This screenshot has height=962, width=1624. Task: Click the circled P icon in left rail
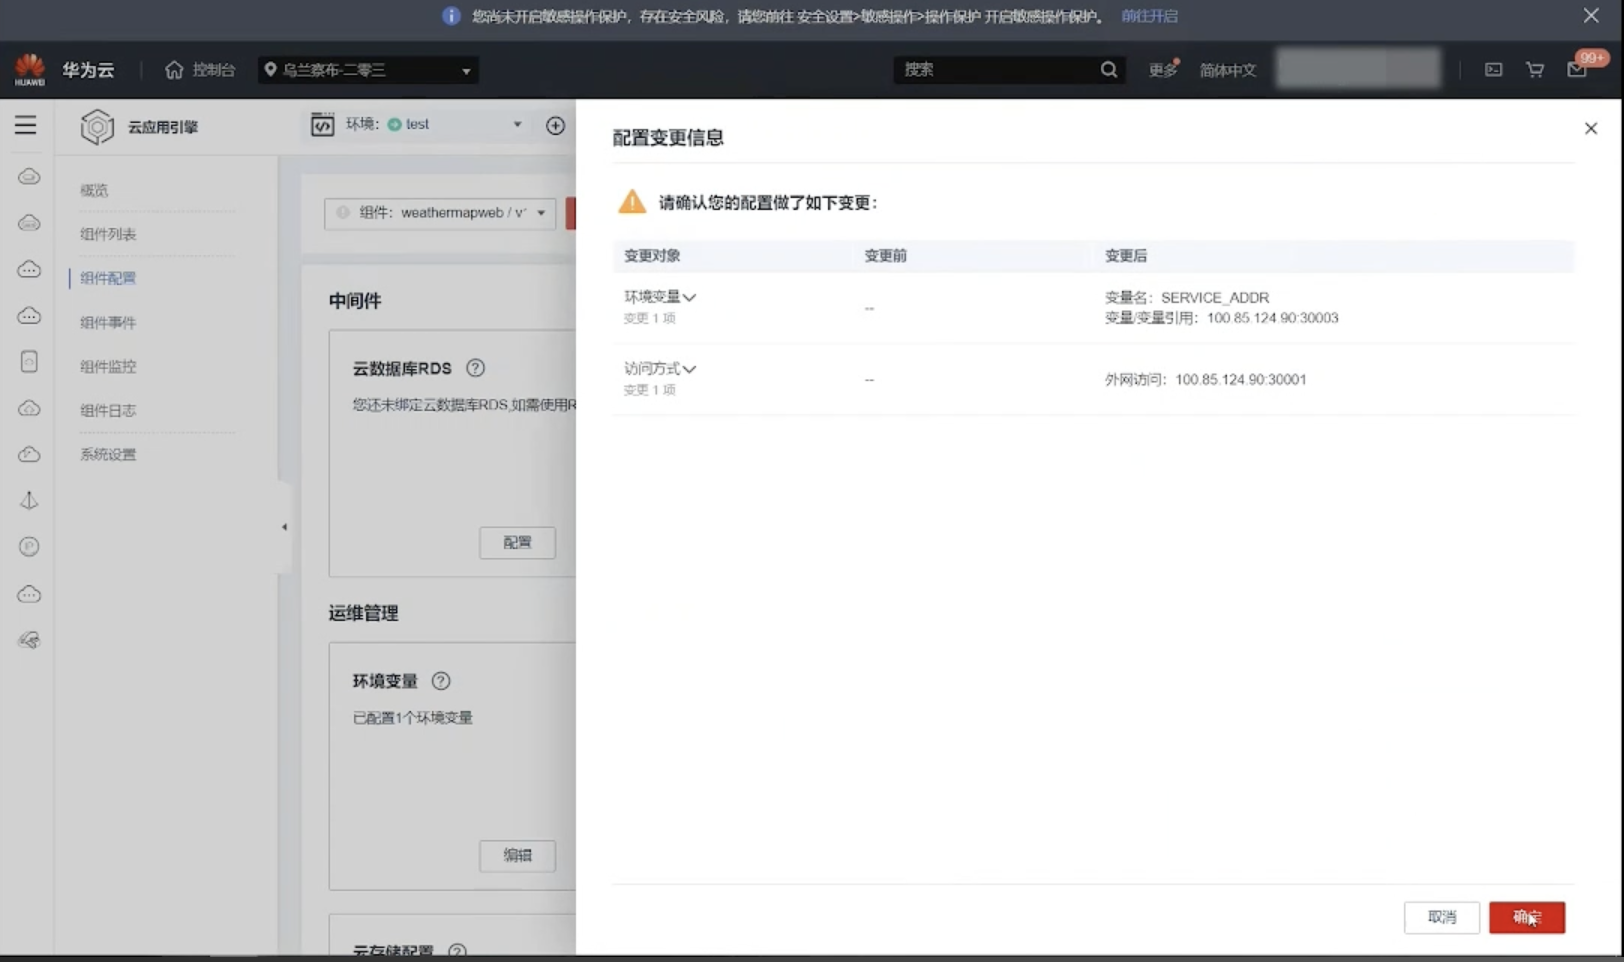(29, 547)
